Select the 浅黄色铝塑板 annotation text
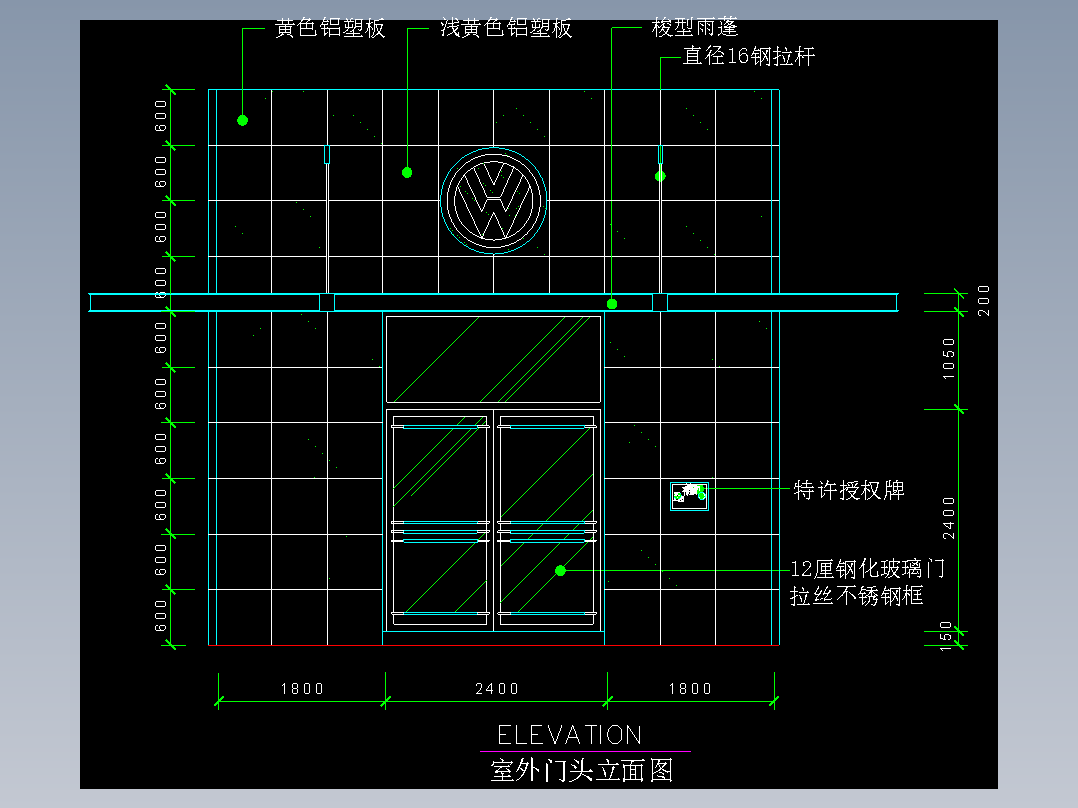This screenshot has width=1078, height=808. 506,28
